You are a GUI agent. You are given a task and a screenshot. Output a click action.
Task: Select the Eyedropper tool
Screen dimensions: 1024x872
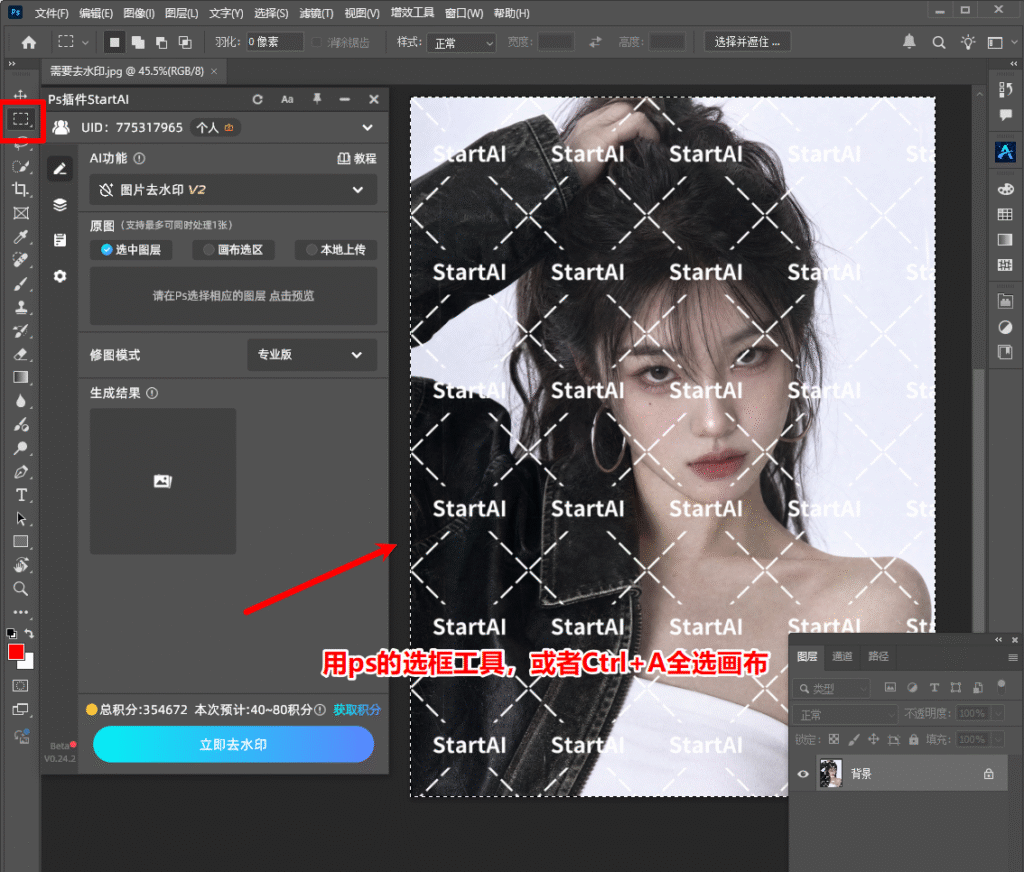pyautogui.click(x=21, y=236)
